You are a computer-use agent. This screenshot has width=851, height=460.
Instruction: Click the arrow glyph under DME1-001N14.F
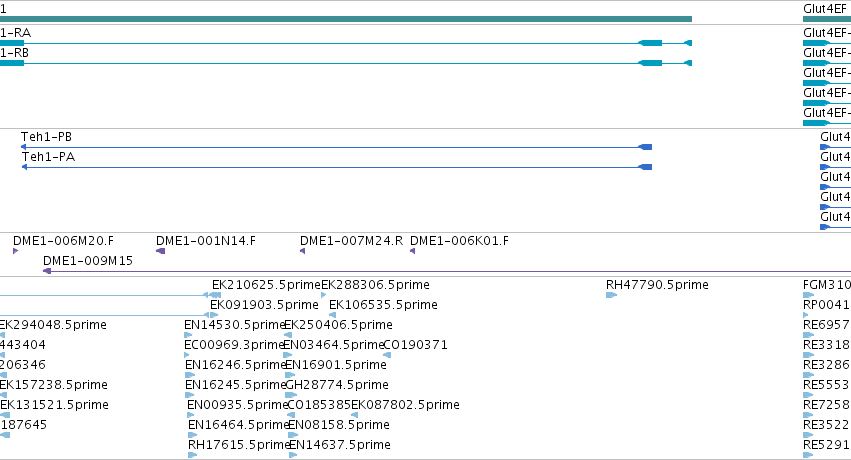pyautogui.click(x=160, y=251)
